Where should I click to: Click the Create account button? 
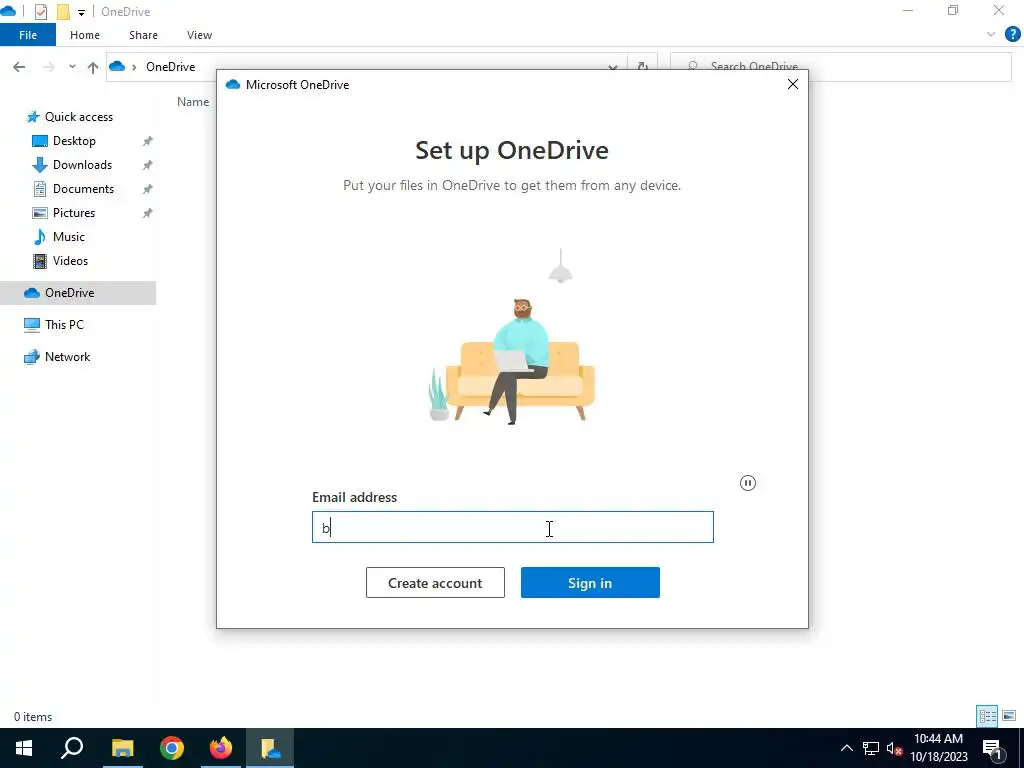tap(435, 583)
